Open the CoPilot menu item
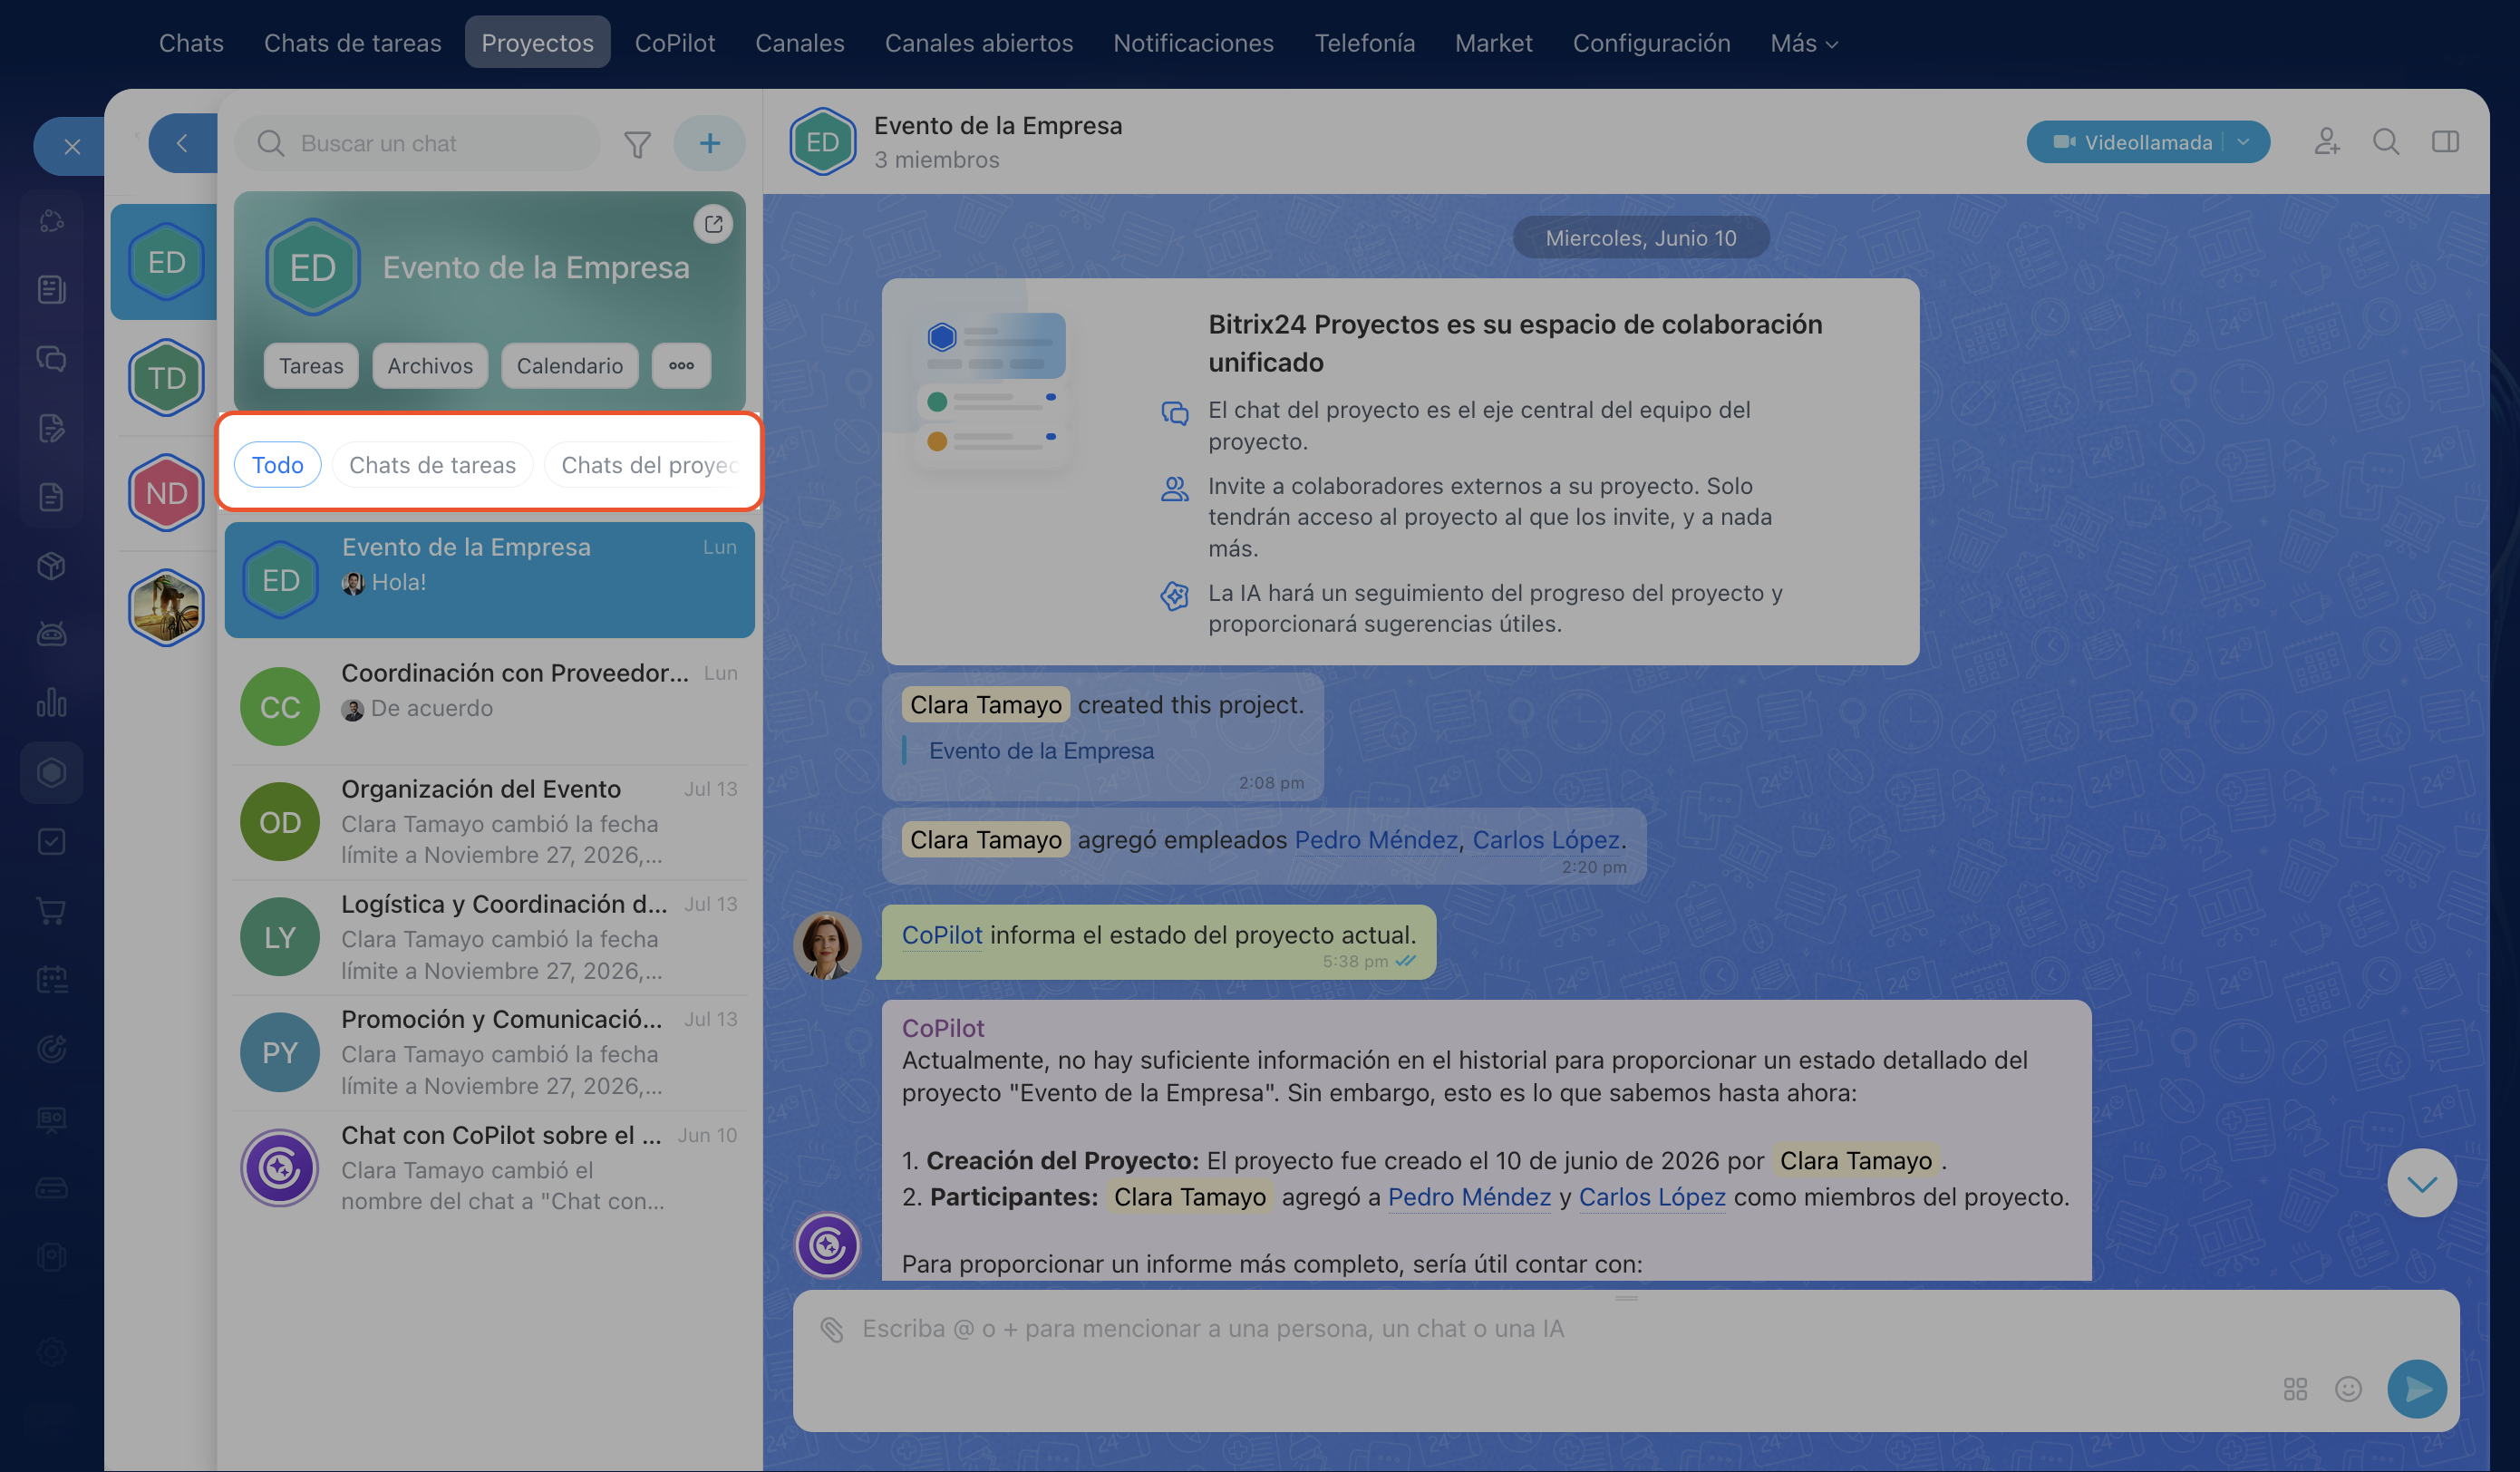The width and height of the screenshot is (2520, 1472). pyautogui.click(x=675, y=43)
